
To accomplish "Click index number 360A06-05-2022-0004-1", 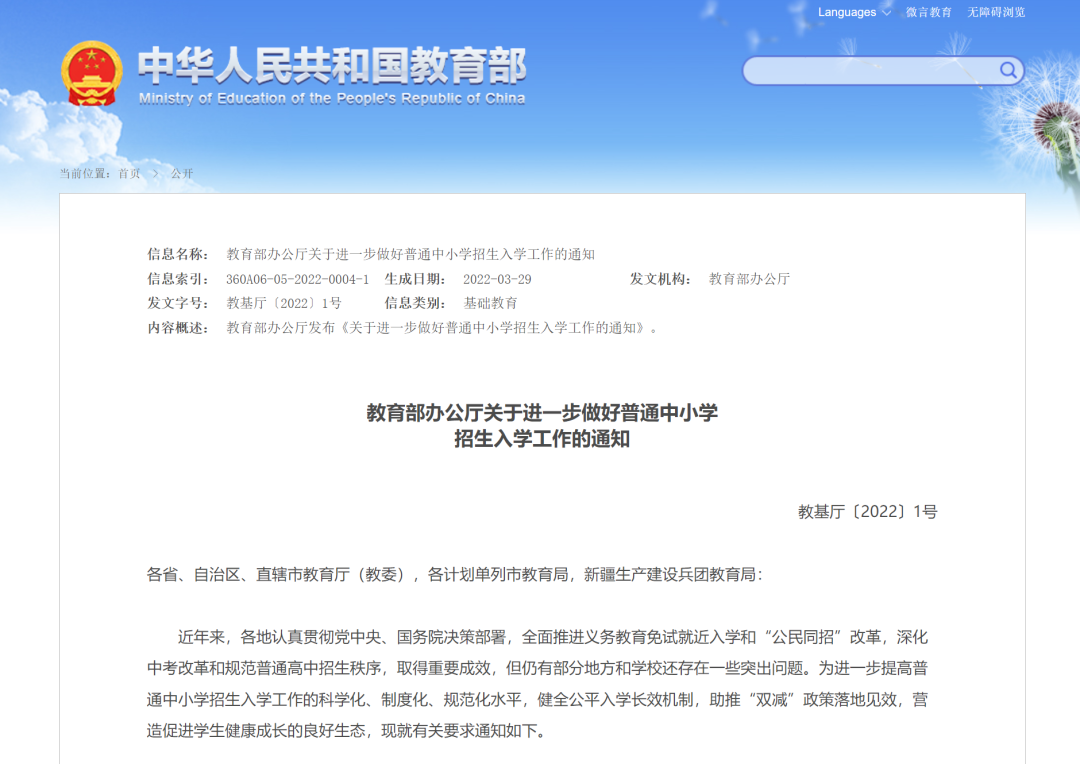I will [297, 279].
